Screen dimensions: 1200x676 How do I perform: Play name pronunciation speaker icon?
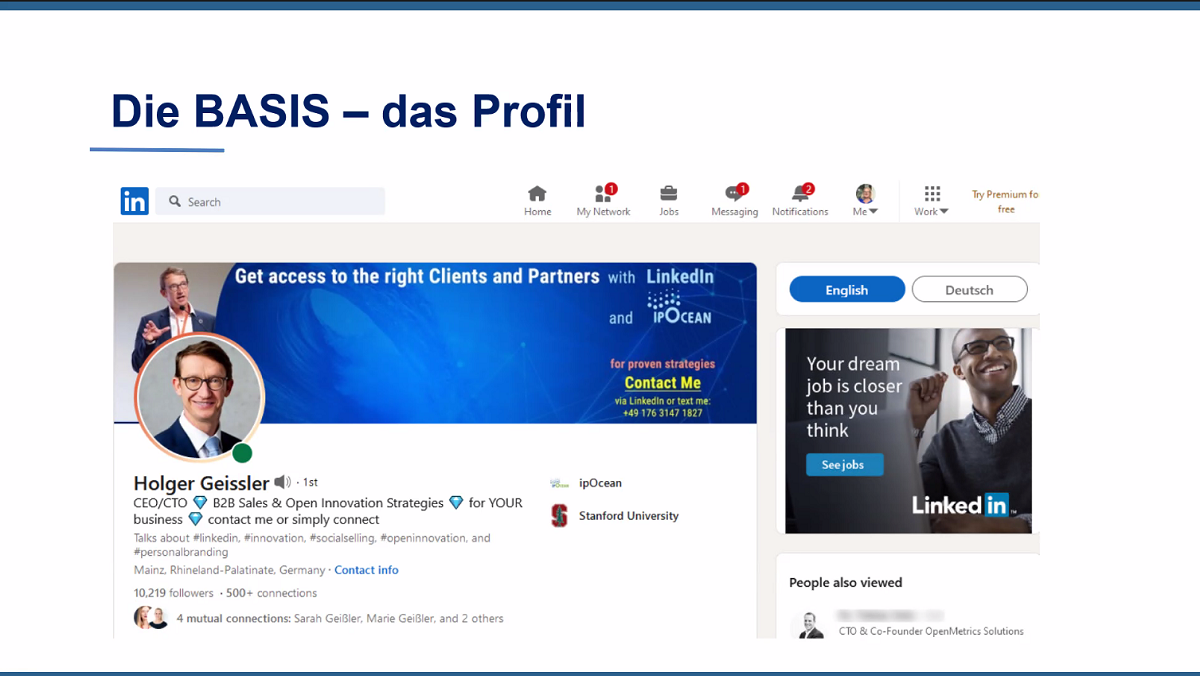pyautogui.click(x=283, y=482)
